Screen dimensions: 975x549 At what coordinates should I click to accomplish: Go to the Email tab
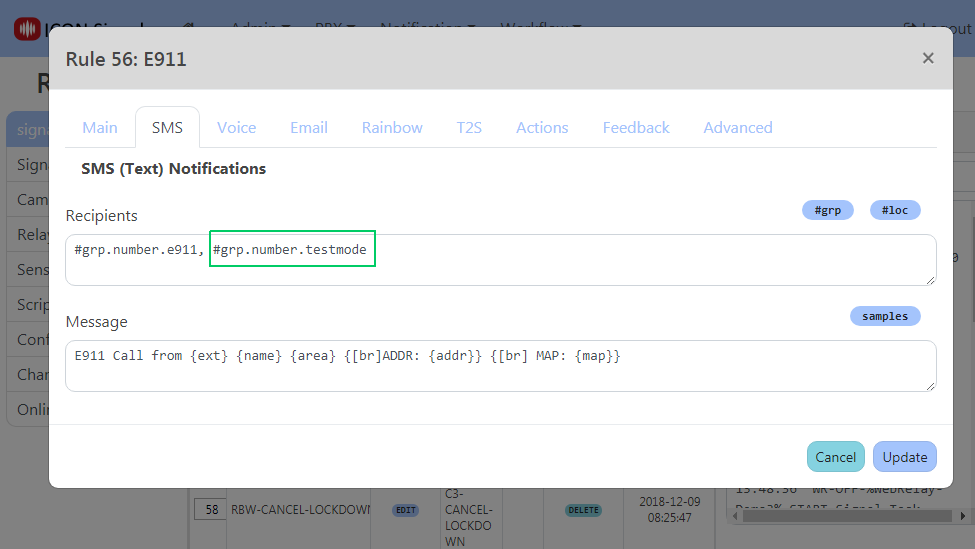pyautogui.click(x=309, y=127)
